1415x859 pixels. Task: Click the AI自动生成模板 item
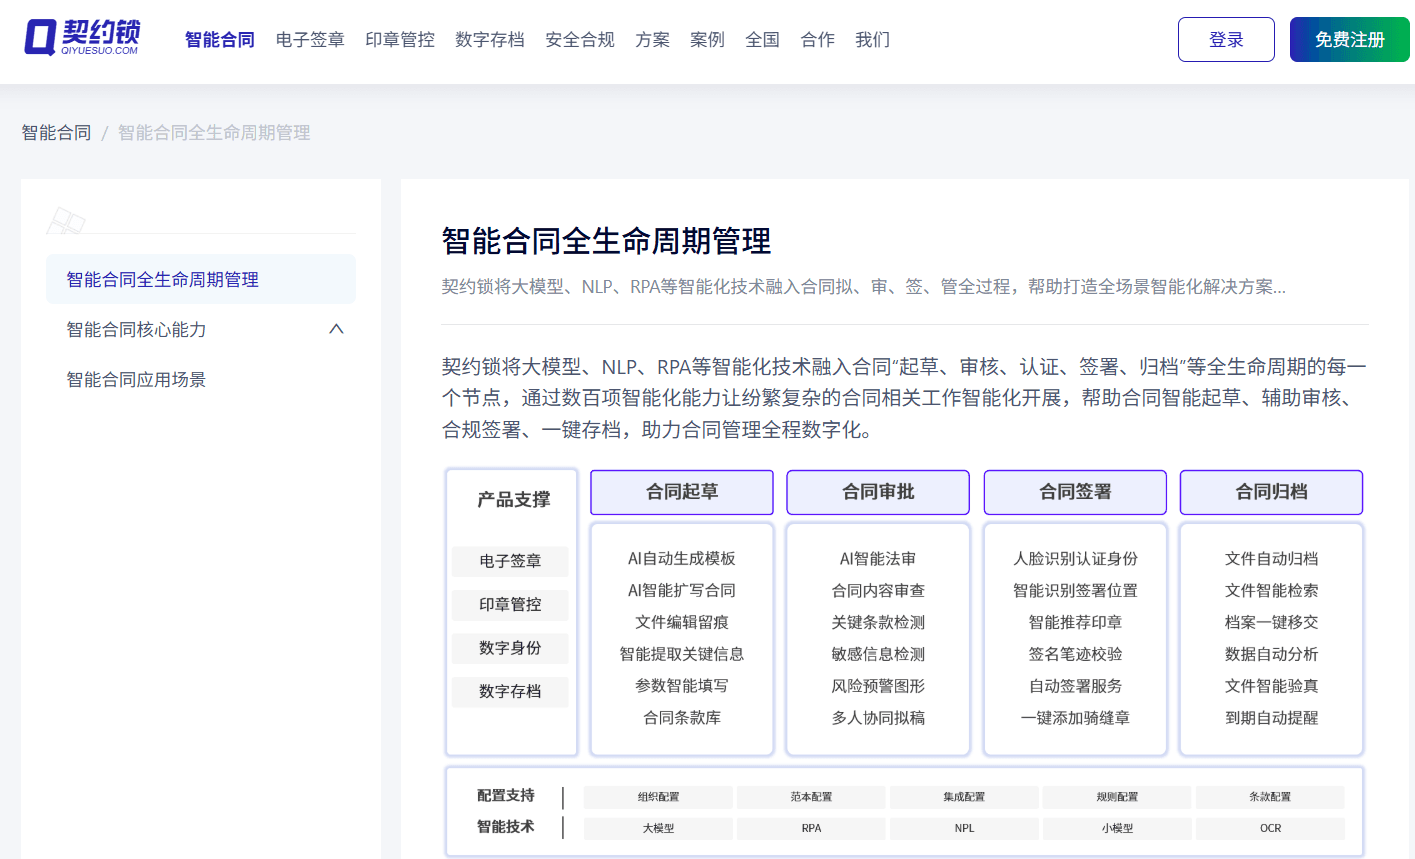[x=682, y=559]
